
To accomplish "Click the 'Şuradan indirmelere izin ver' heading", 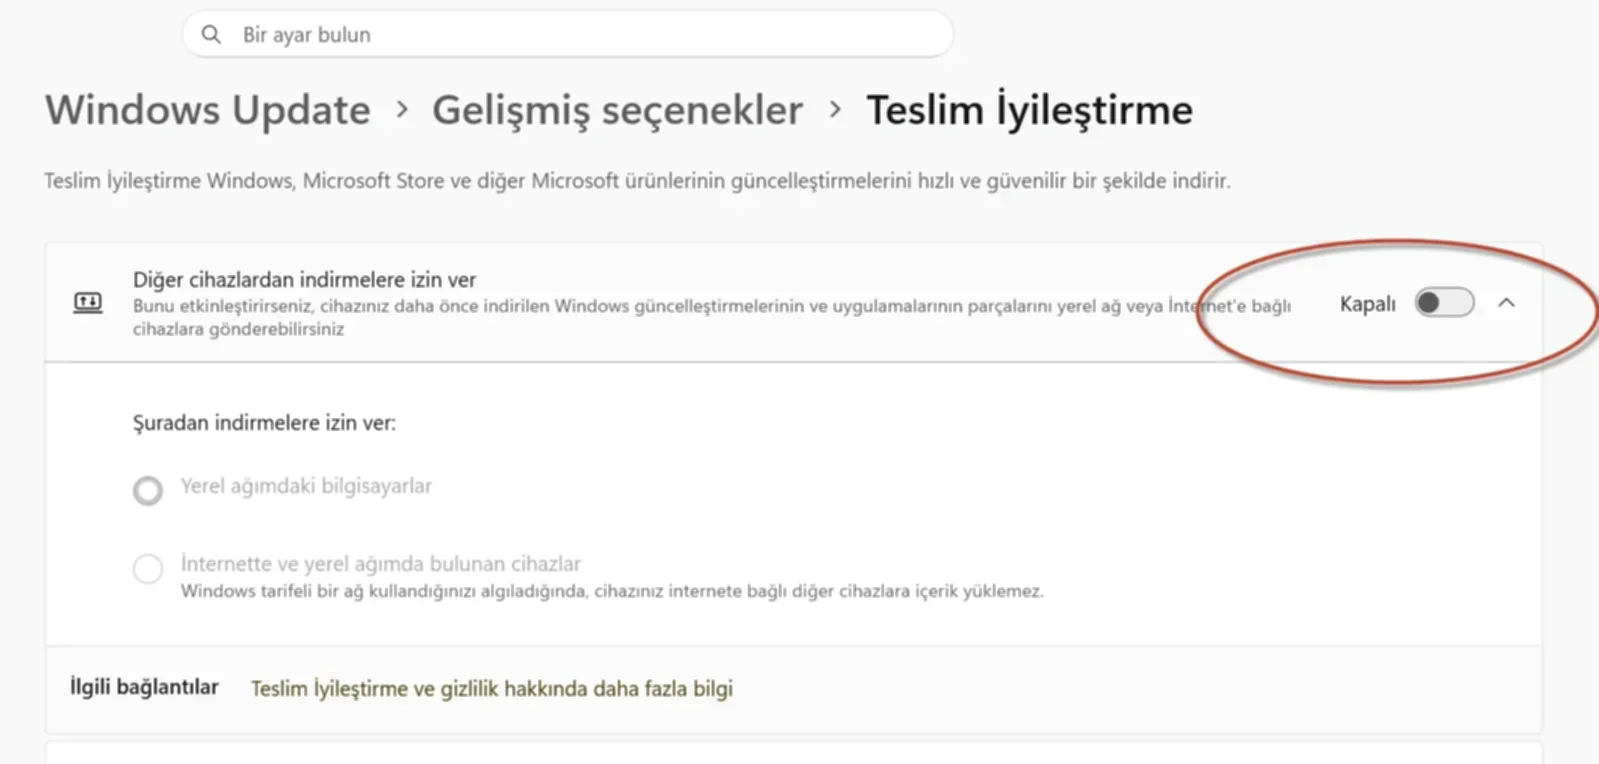I will pos(264,422).
